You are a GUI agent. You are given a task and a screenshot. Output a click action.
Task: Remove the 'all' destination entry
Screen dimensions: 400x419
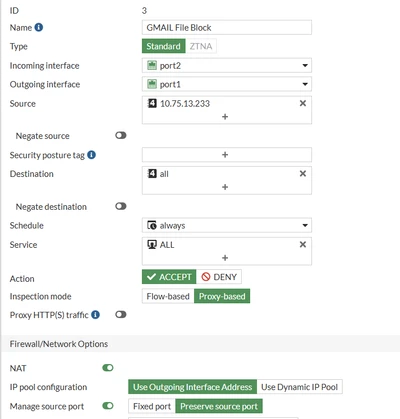click(x=303, y=174)
